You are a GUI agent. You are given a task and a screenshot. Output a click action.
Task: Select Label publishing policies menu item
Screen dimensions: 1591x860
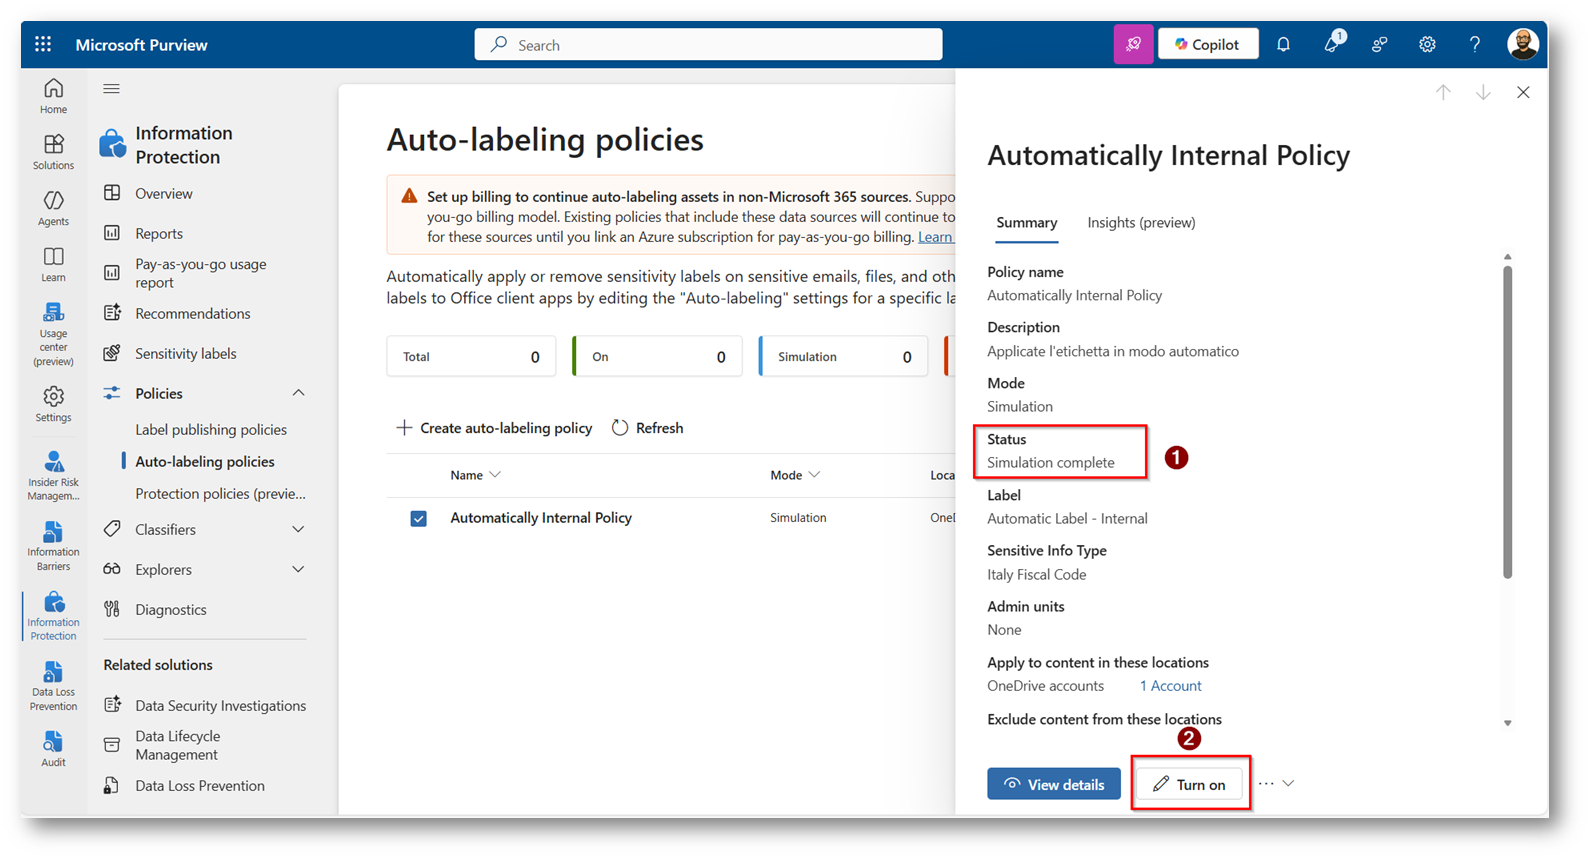click(x=211, y=429)
